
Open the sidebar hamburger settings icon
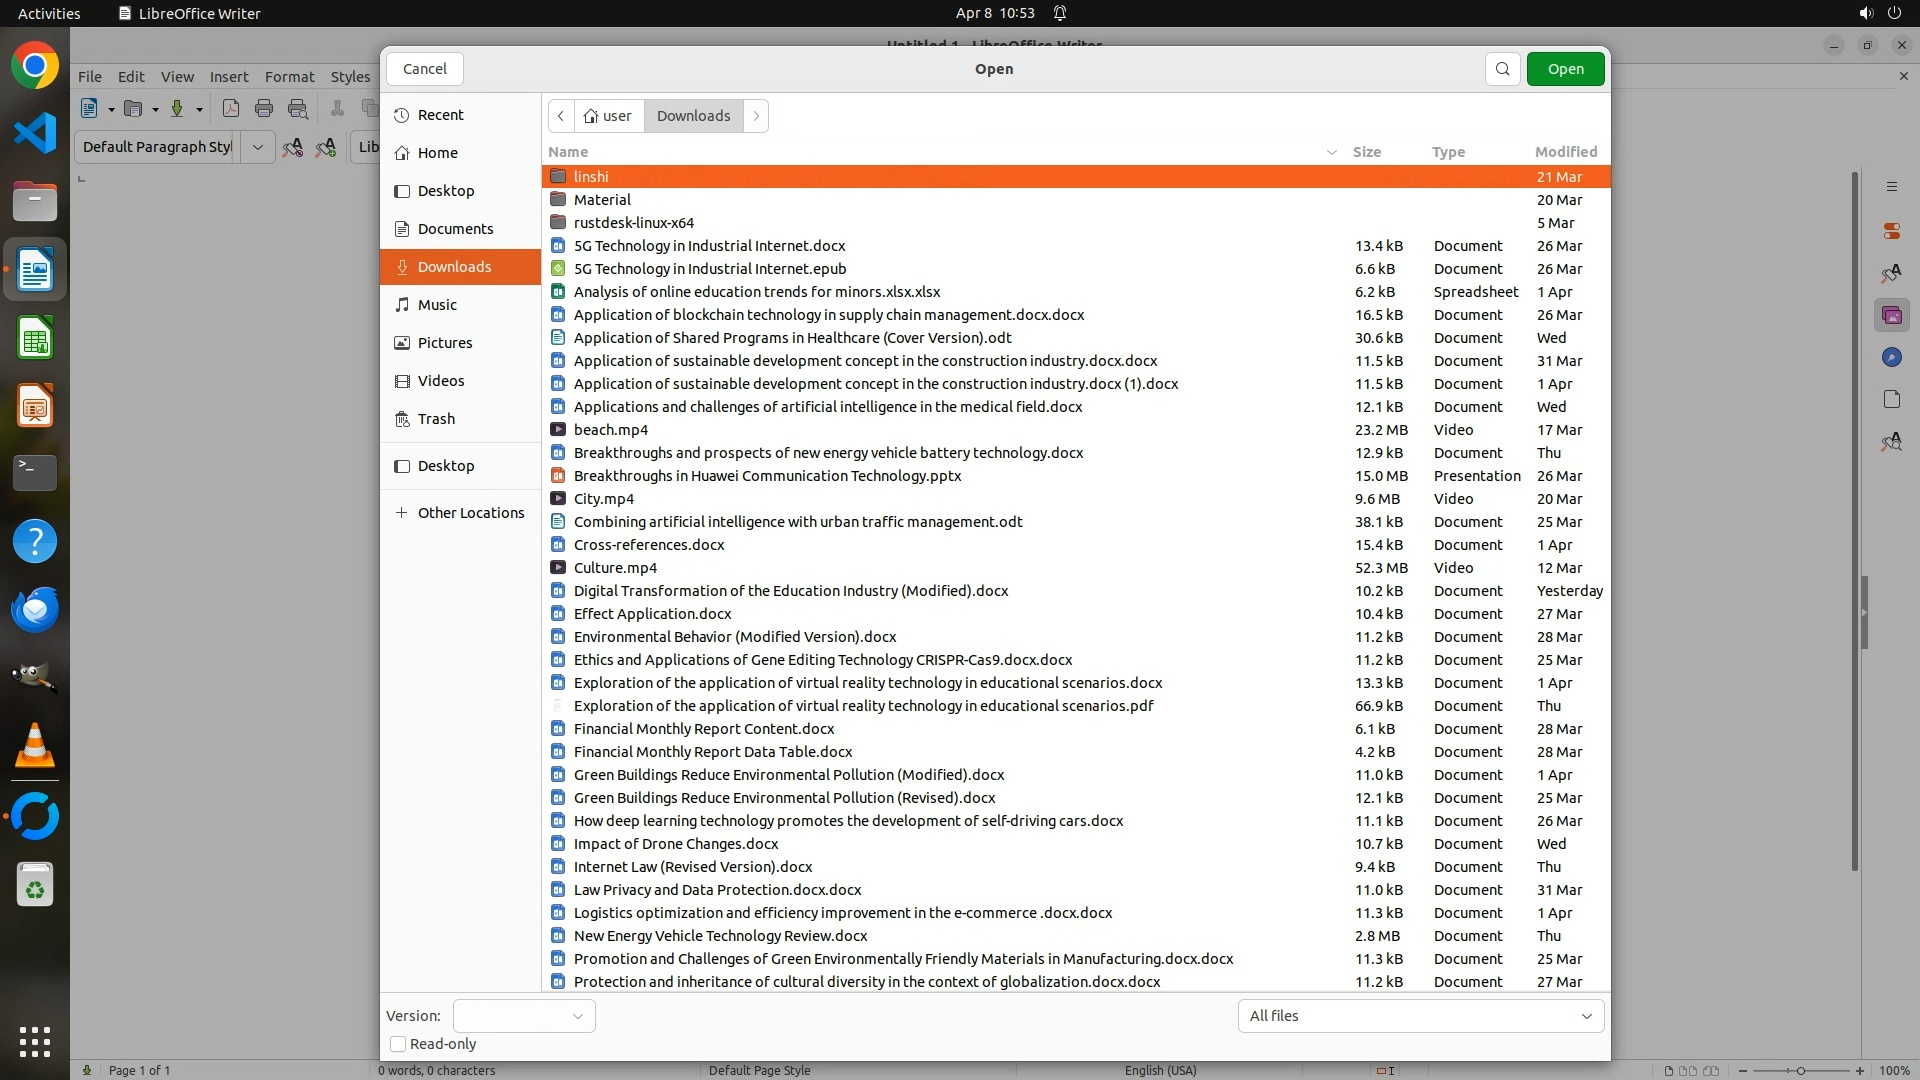point(1891,187)
